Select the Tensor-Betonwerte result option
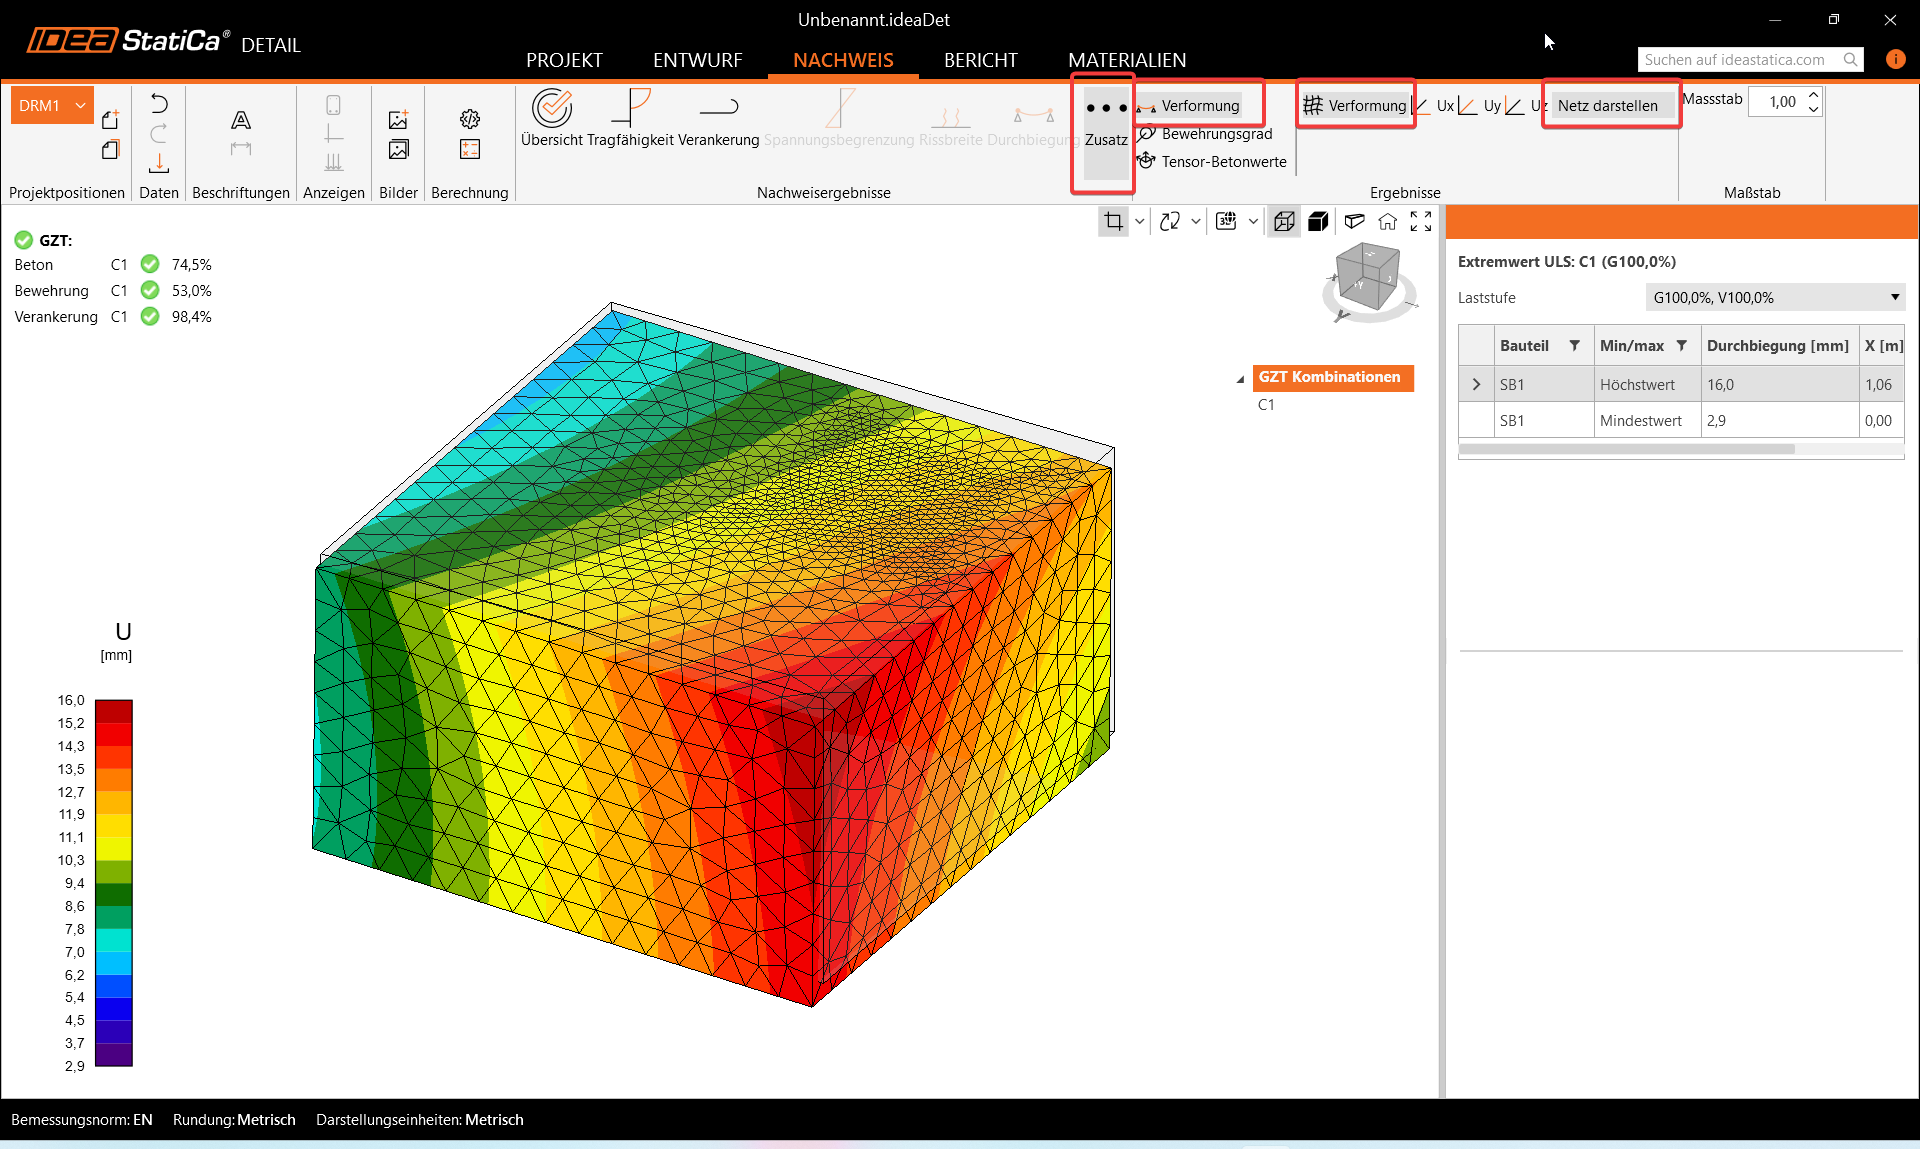This screenshot has width=1920, height=1149. (1223, 162)
